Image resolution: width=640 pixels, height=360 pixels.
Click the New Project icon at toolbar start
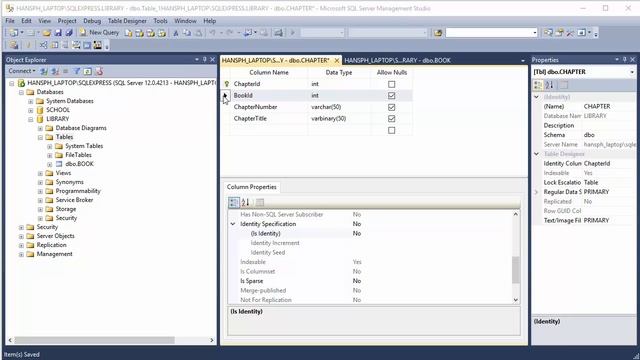click(13, 33)
